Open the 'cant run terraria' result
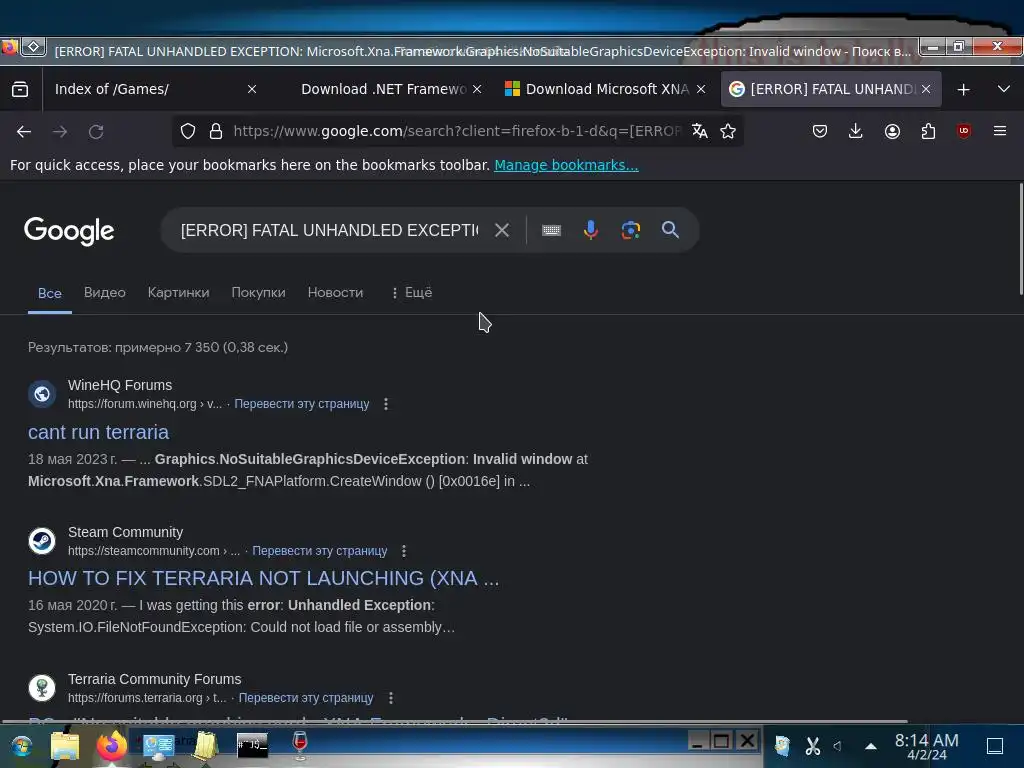This screenshot has height=768, width=1024. pyautogui.click(x=98, y=432)
